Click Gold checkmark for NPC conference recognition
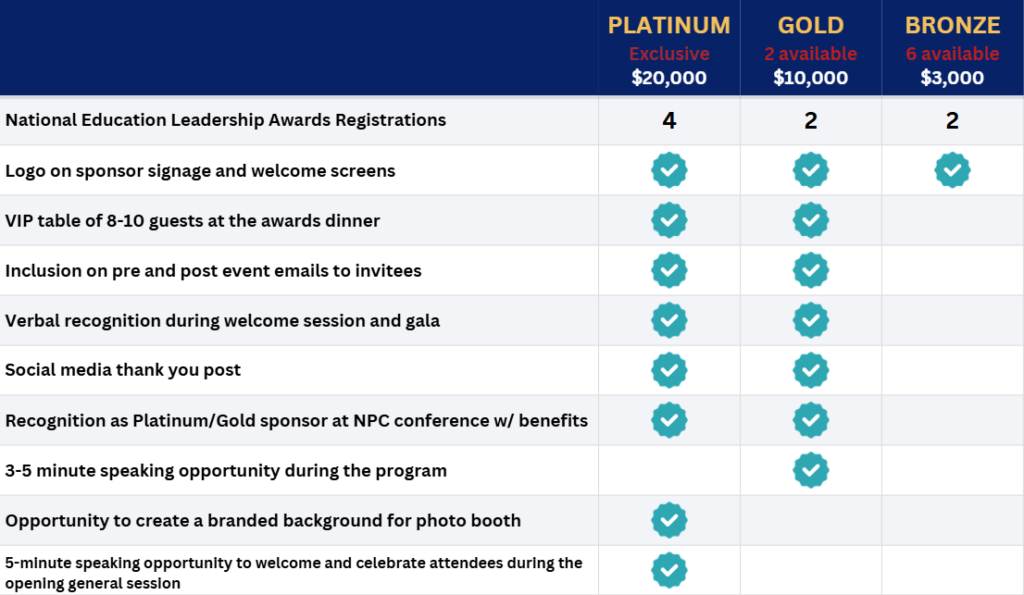Viewport: 1024px width, 595px height. pyautogui.click(x=811, y=420)
